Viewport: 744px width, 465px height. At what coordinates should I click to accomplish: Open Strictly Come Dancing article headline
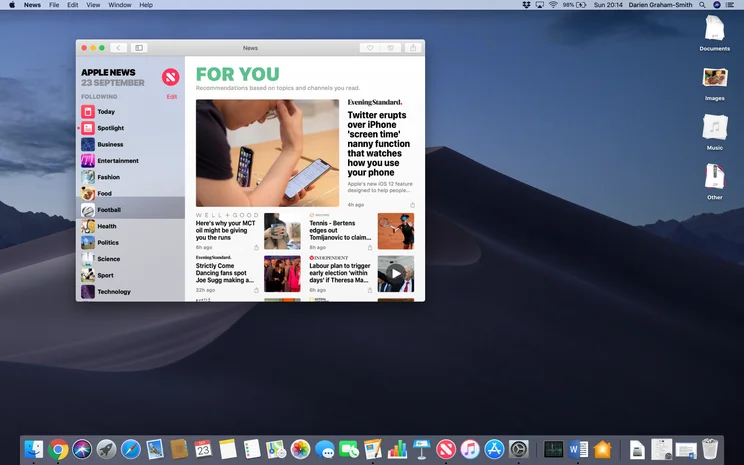pos(224,273)
